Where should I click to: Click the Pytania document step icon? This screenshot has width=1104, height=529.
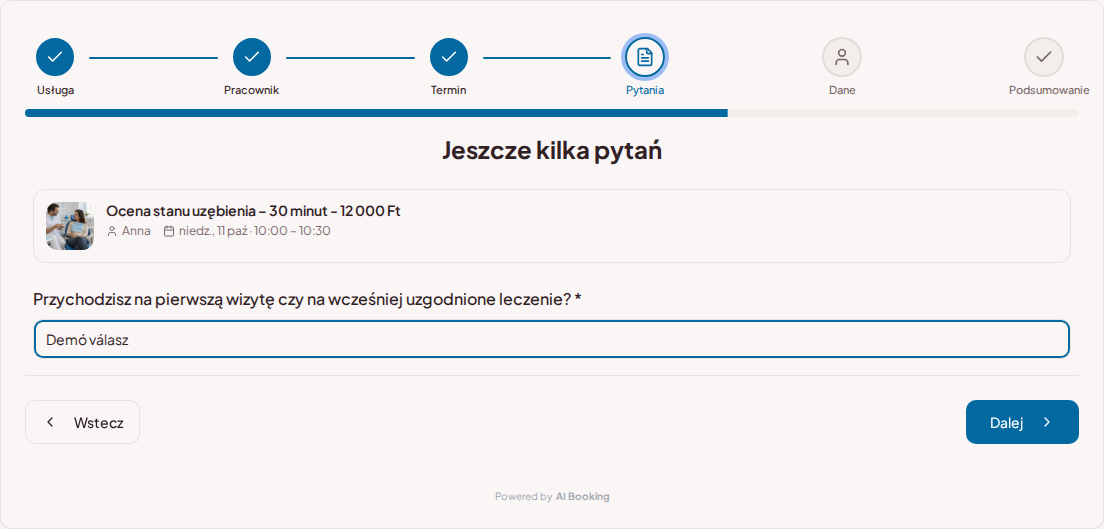pyautogui.click(x=645, y=57)
